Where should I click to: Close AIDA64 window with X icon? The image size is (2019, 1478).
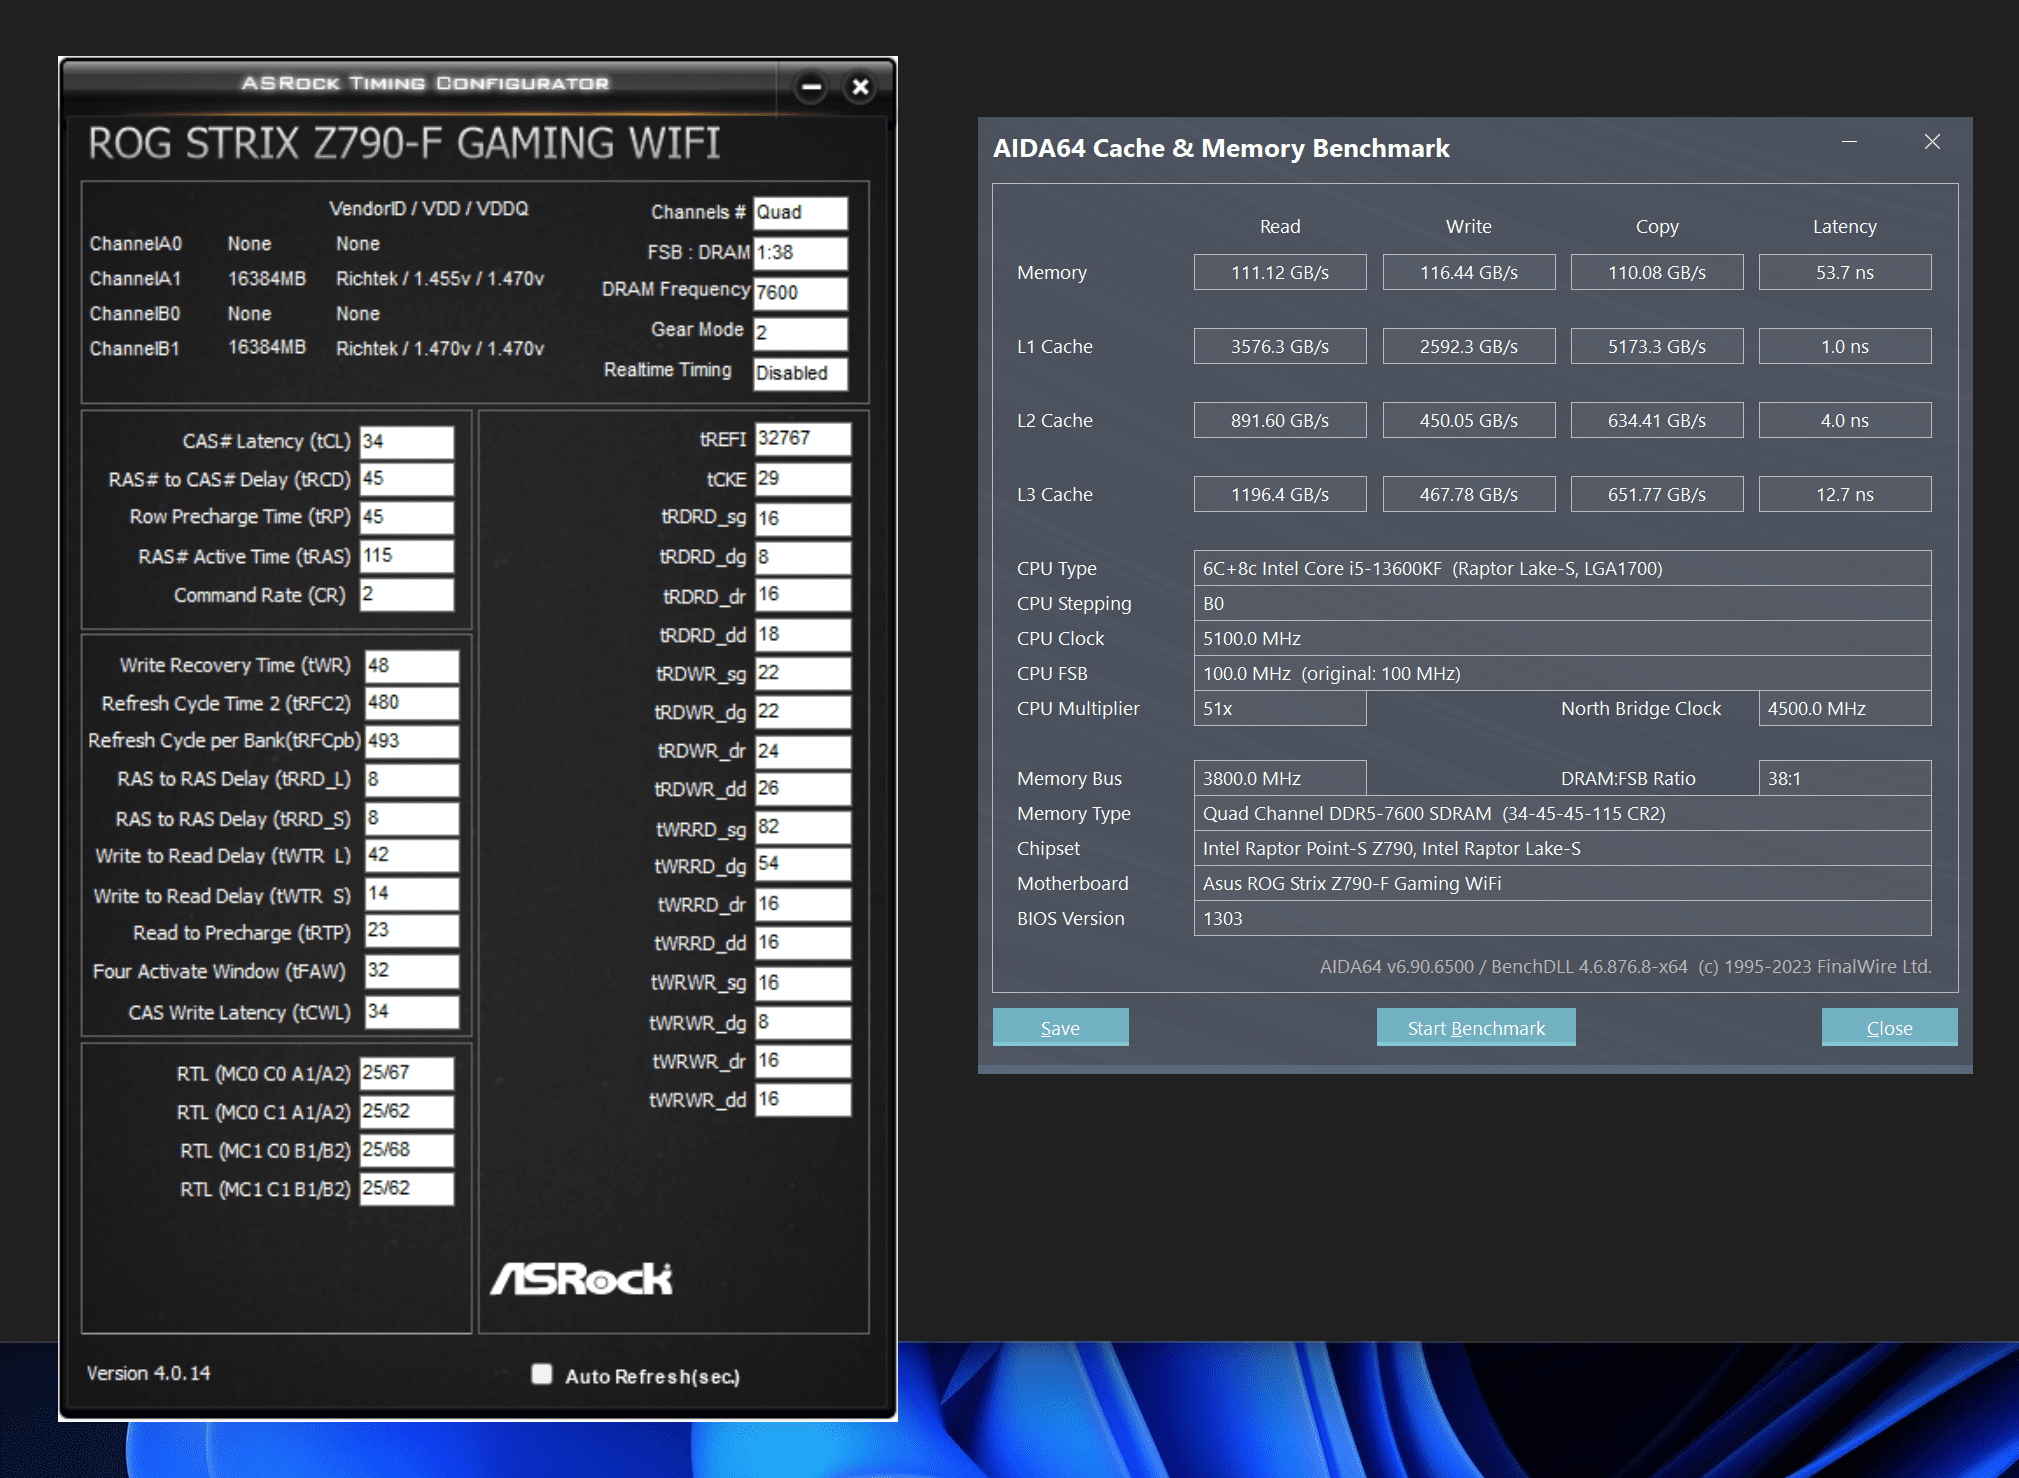click(1932, 142)
